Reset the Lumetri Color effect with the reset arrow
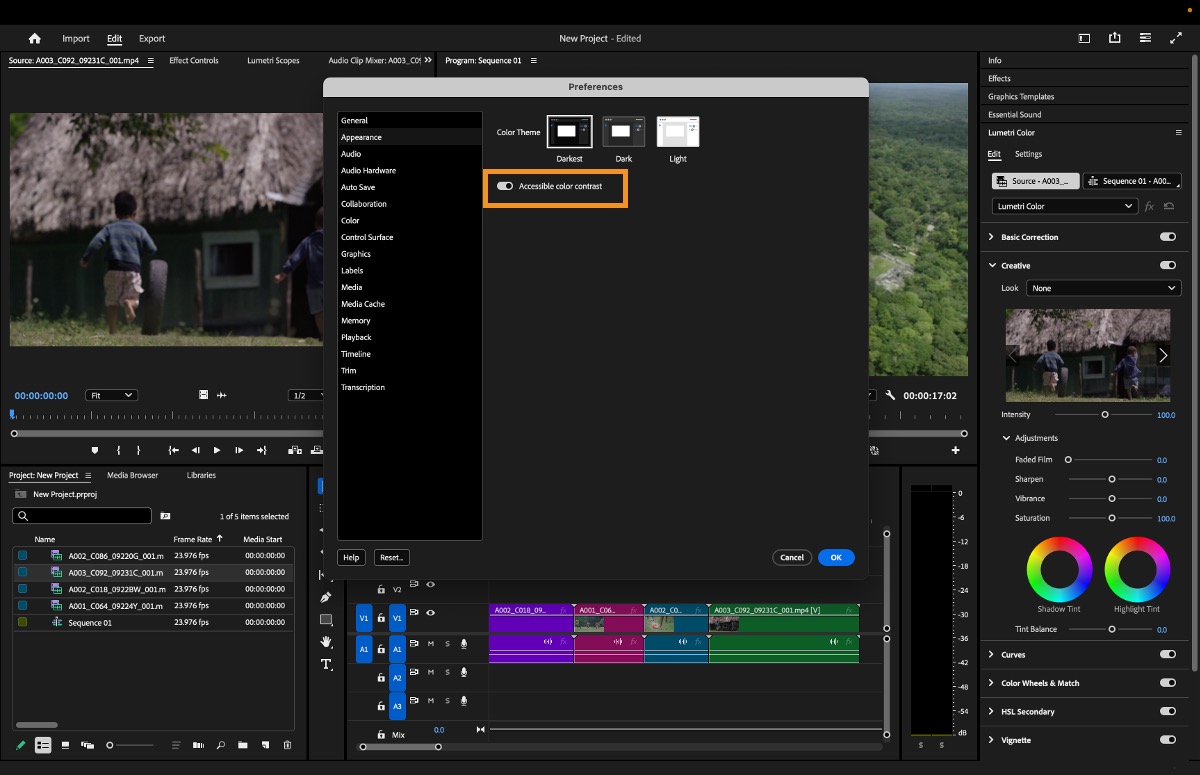The width and height of the screenshot is (1200, 775). [1168, 206]
